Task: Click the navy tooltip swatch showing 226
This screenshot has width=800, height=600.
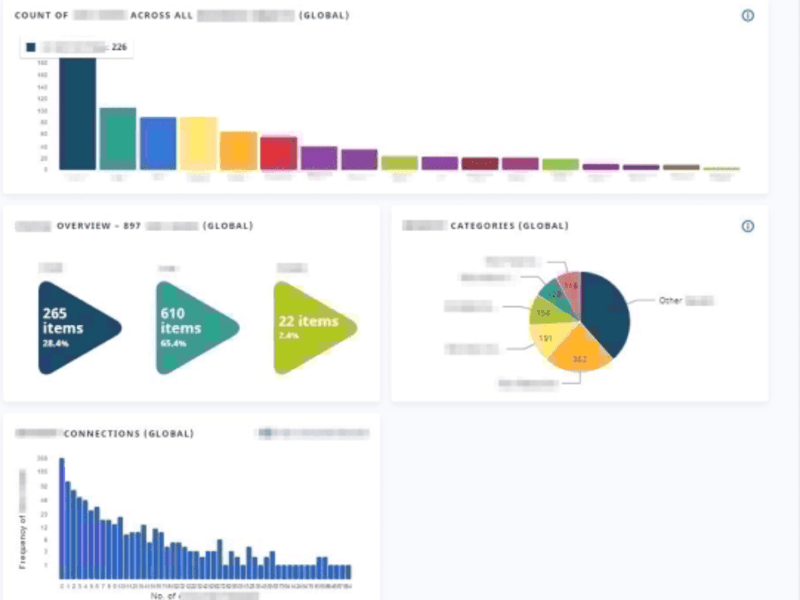Action: click(x=31, y=47)
